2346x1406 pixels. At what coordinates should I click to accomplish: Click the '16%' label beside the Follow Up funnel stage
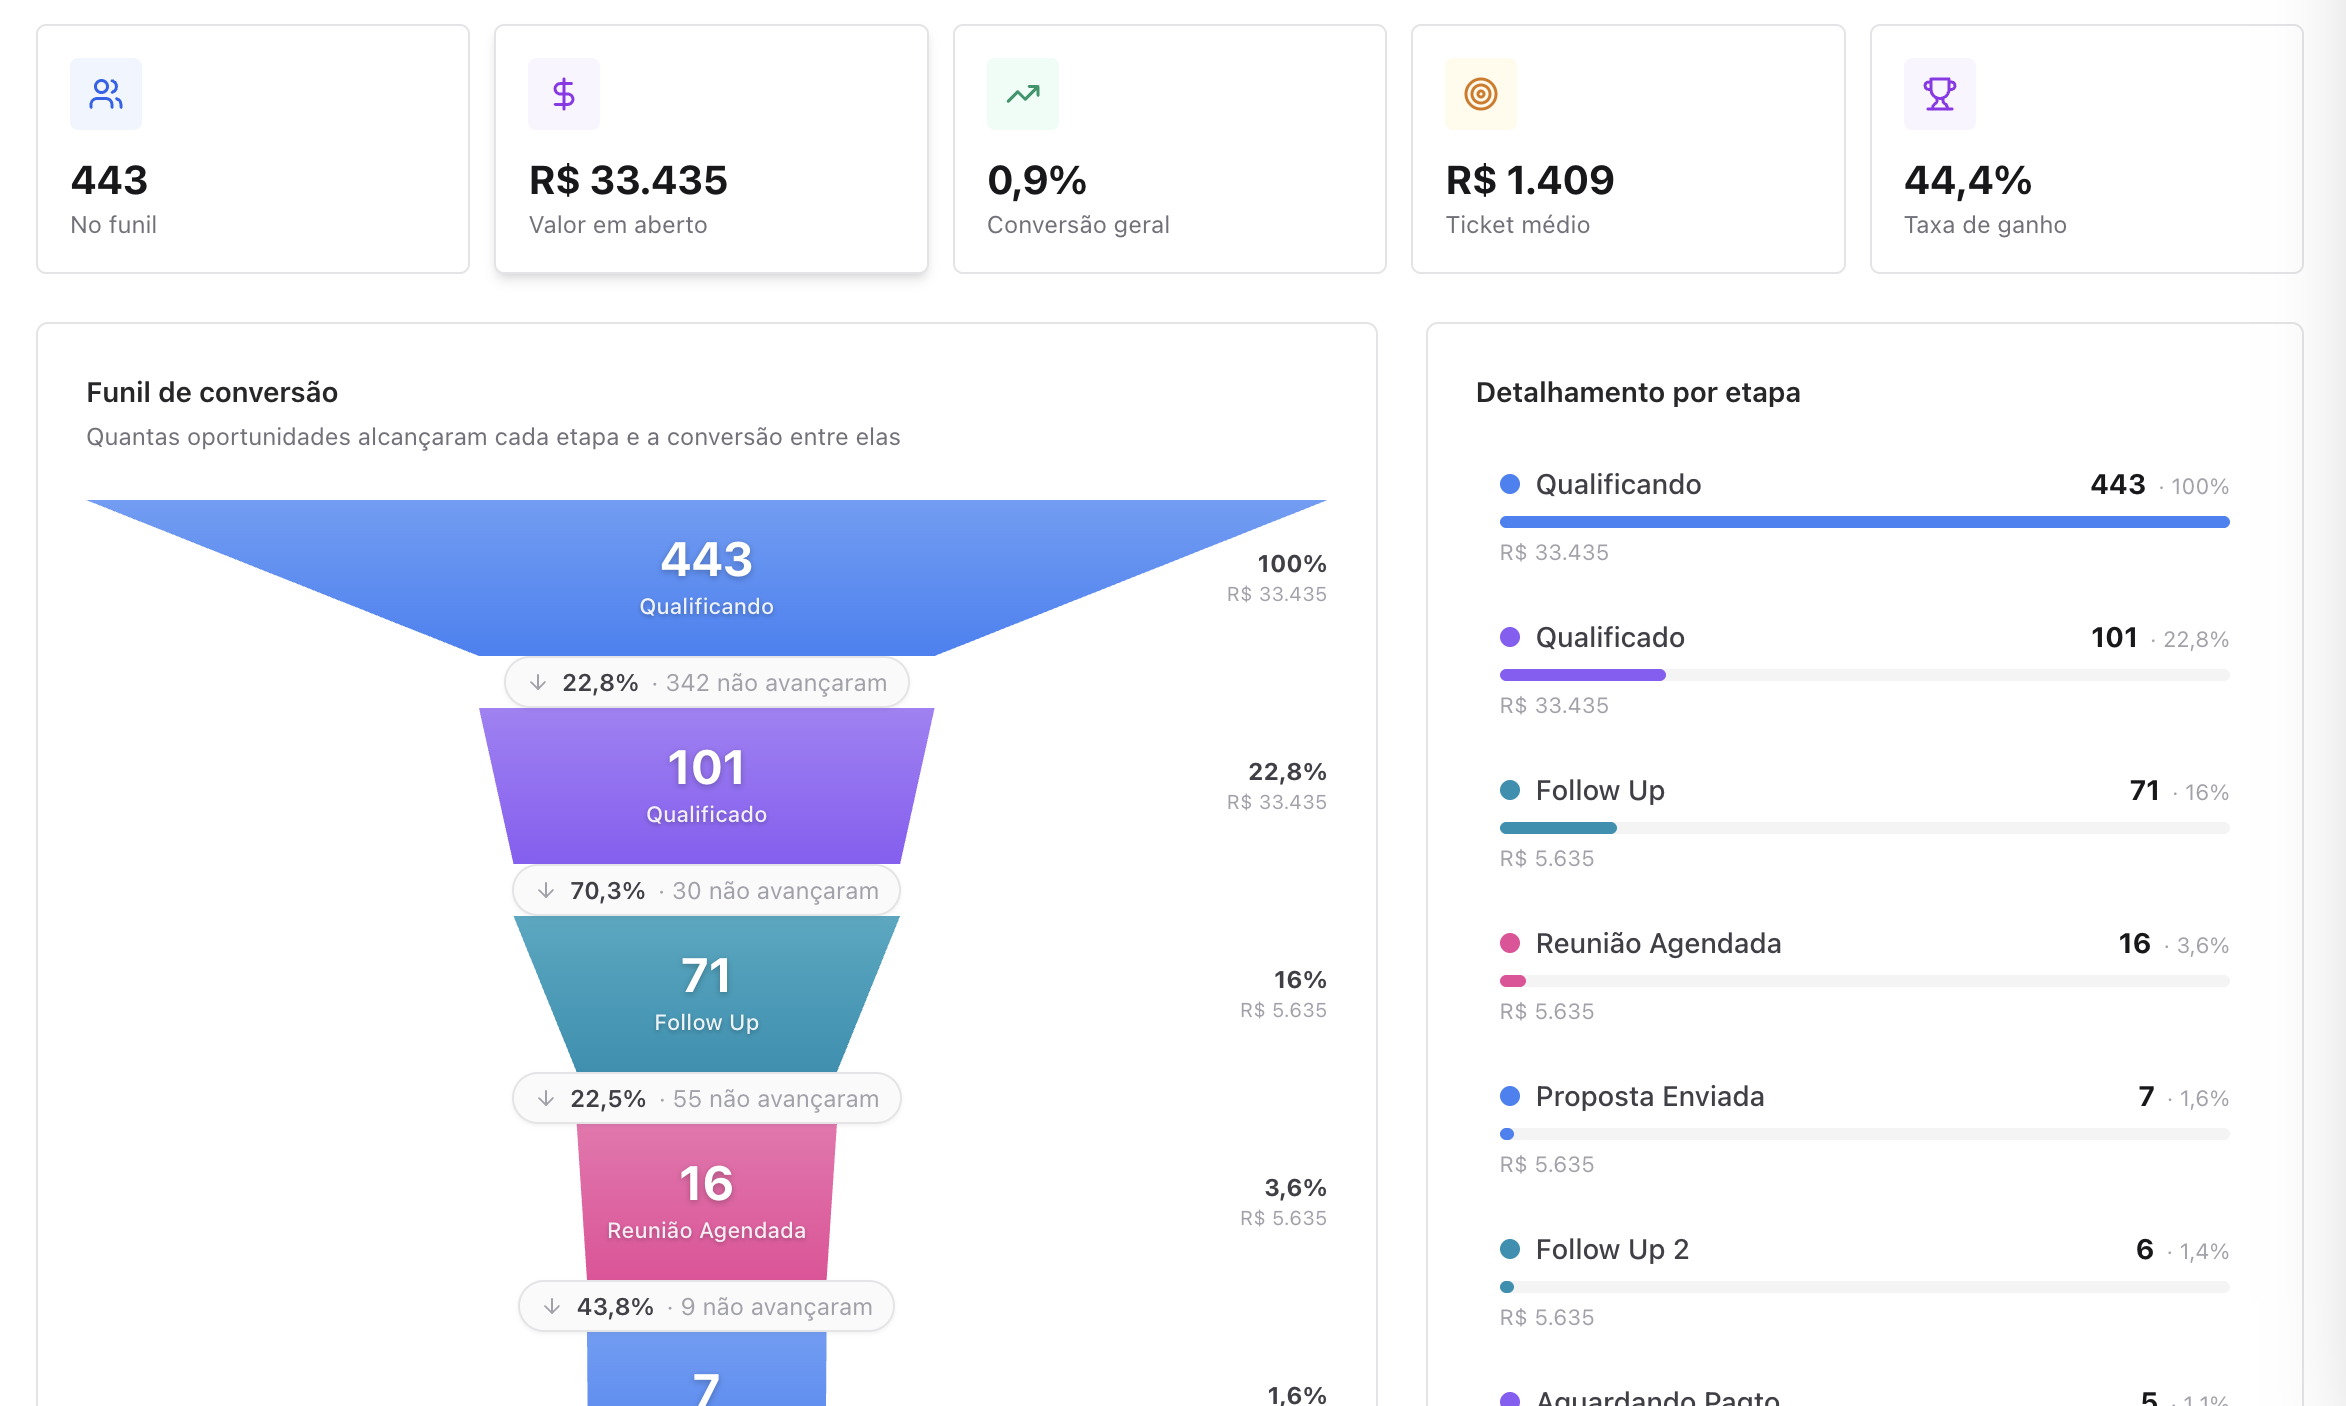click(1300, 979)
